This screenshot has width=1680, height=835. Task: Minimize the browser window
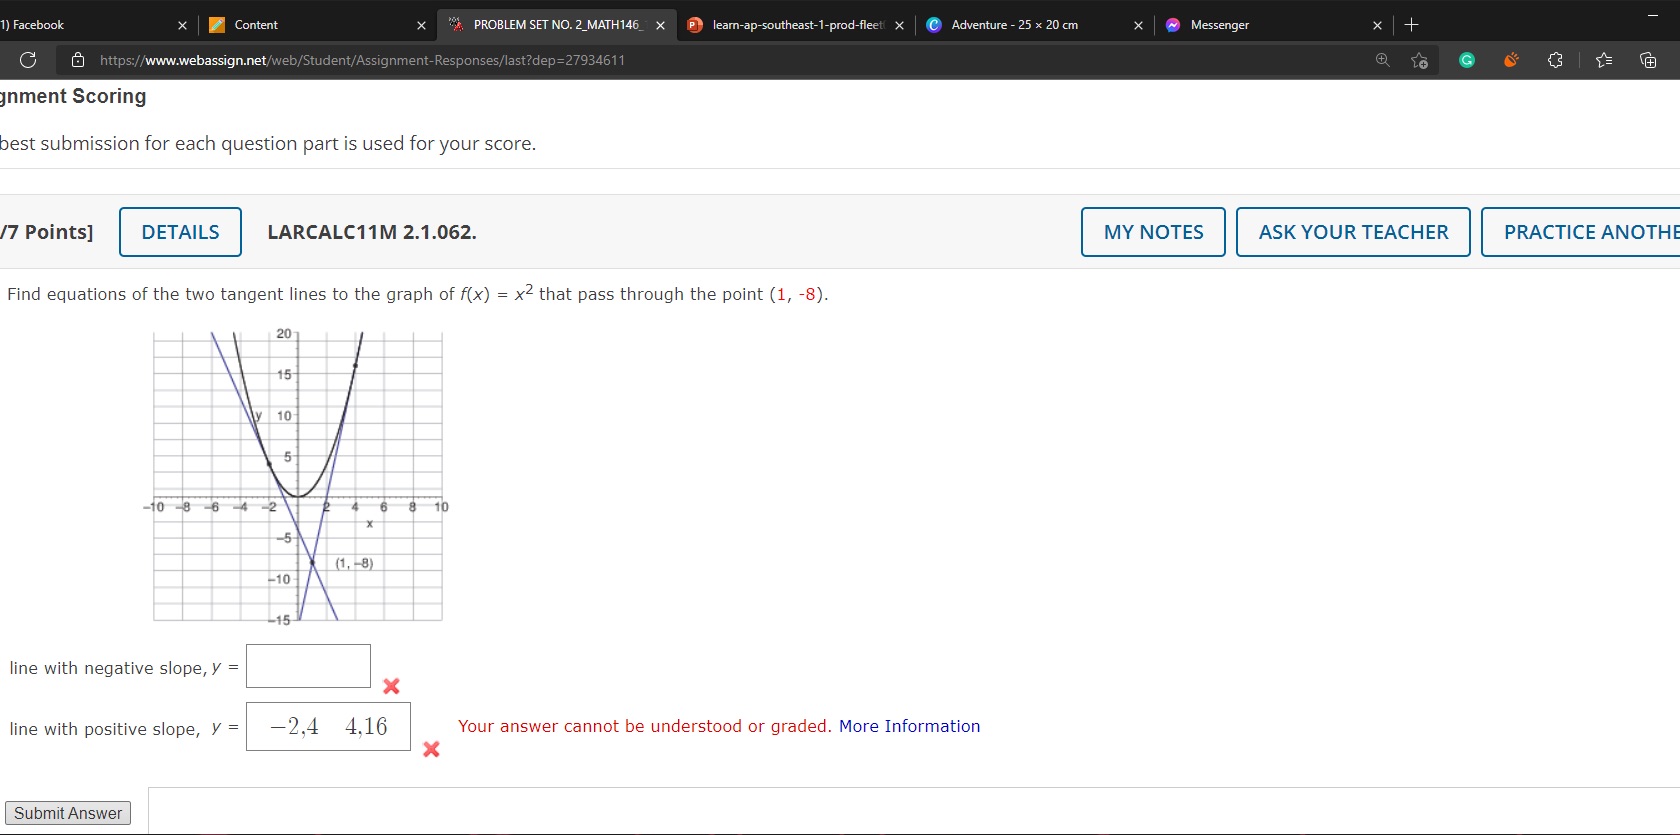1652,16
